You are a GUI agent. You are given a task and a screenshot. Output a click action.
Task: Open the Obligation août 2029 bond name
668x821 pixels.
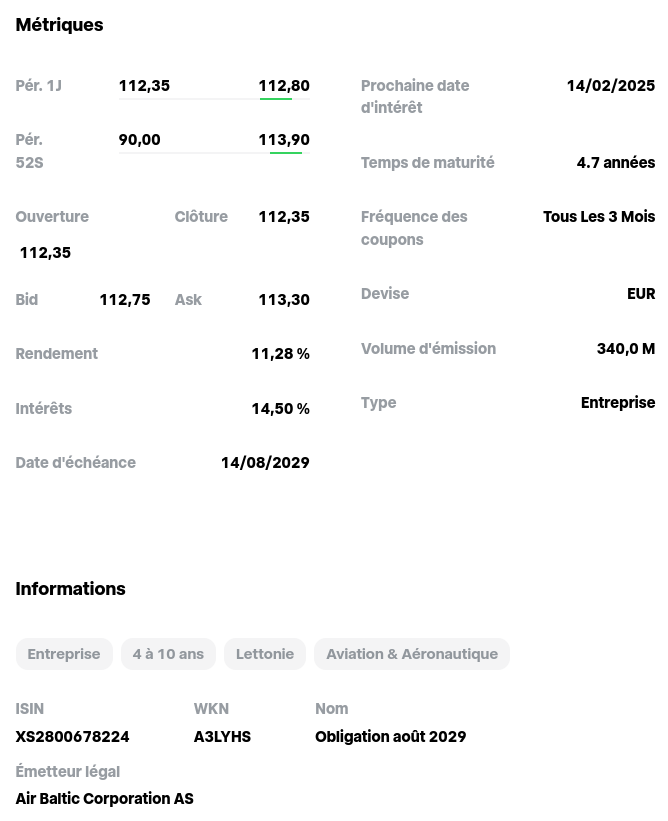(x=390, y=736)
